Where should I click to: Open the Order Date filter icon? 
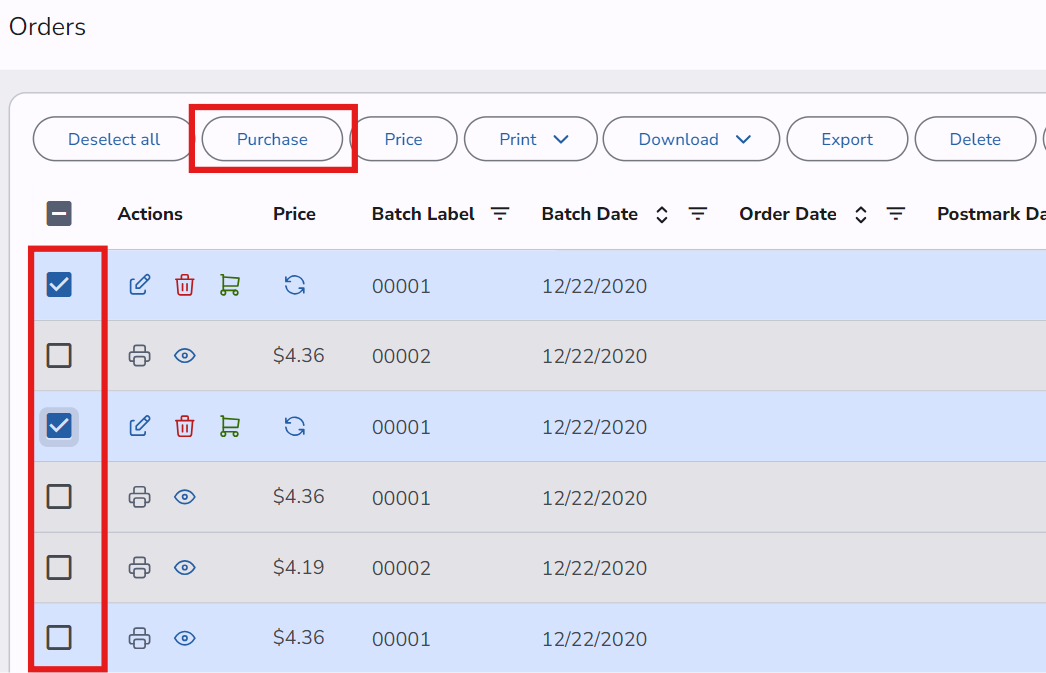896,214
